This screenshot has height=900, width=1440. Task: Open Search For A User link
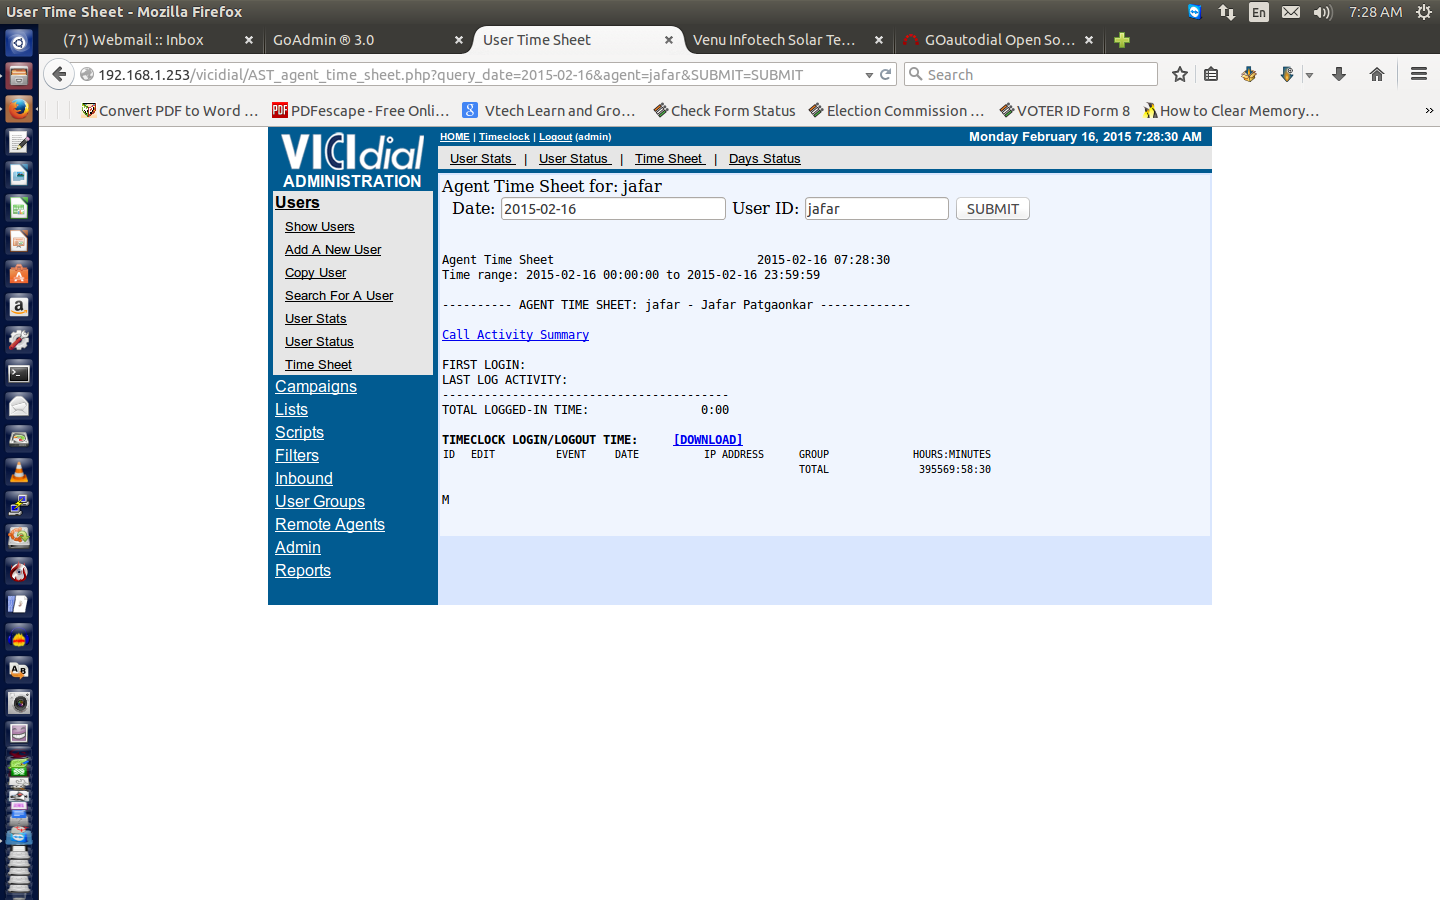coord(339,296)
